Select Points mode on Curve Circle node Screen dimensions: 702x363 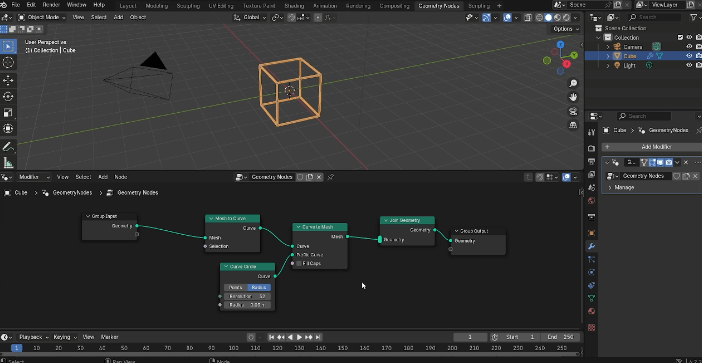pyautogui.click(x=236, y=287)
